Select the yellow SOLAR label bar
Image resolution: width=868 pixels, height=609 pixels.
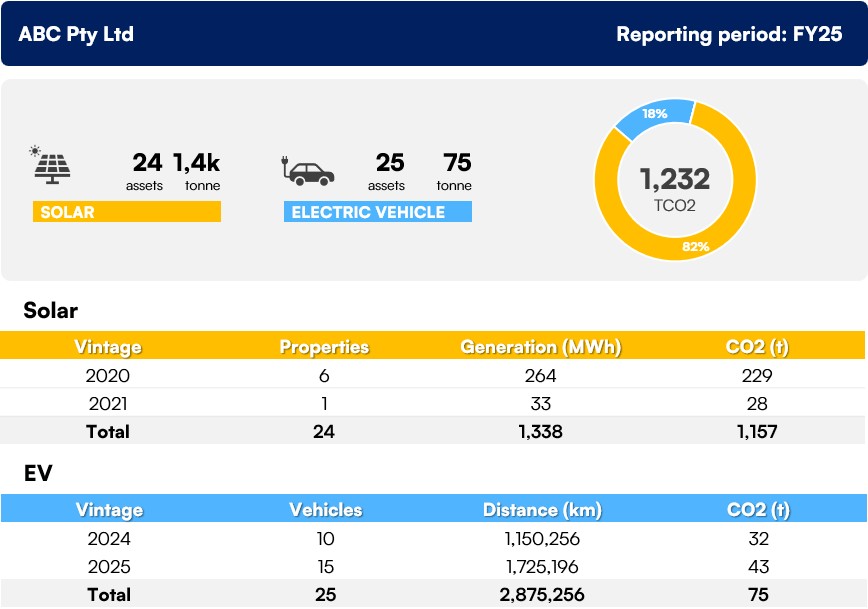pos(127,212)
